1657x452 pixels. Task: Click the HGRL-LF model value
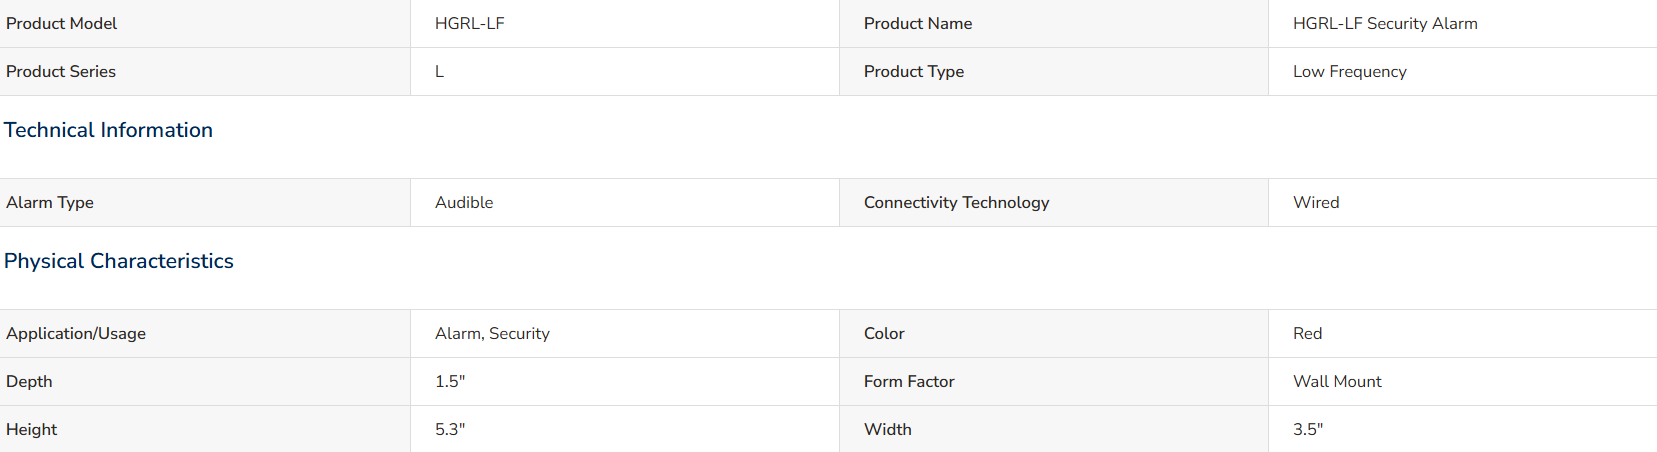(469, 23)
